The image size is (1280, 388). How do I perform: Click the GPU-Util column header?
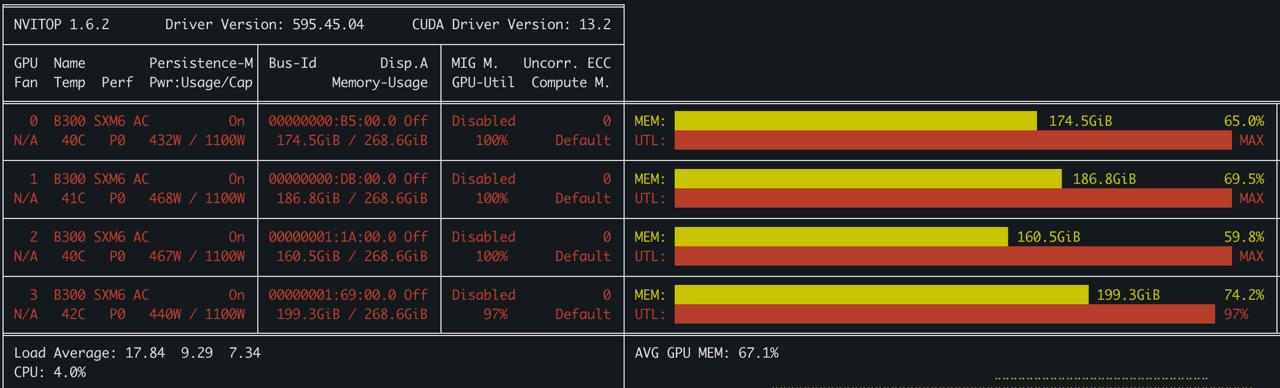tap(483, 82)
